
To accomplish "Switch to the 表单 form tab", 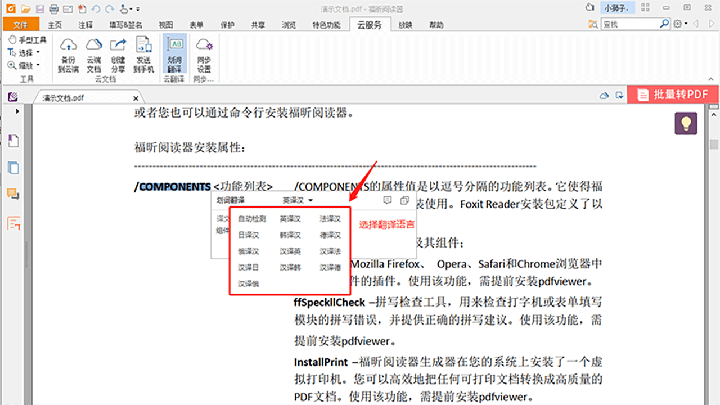I will point(197,25).
